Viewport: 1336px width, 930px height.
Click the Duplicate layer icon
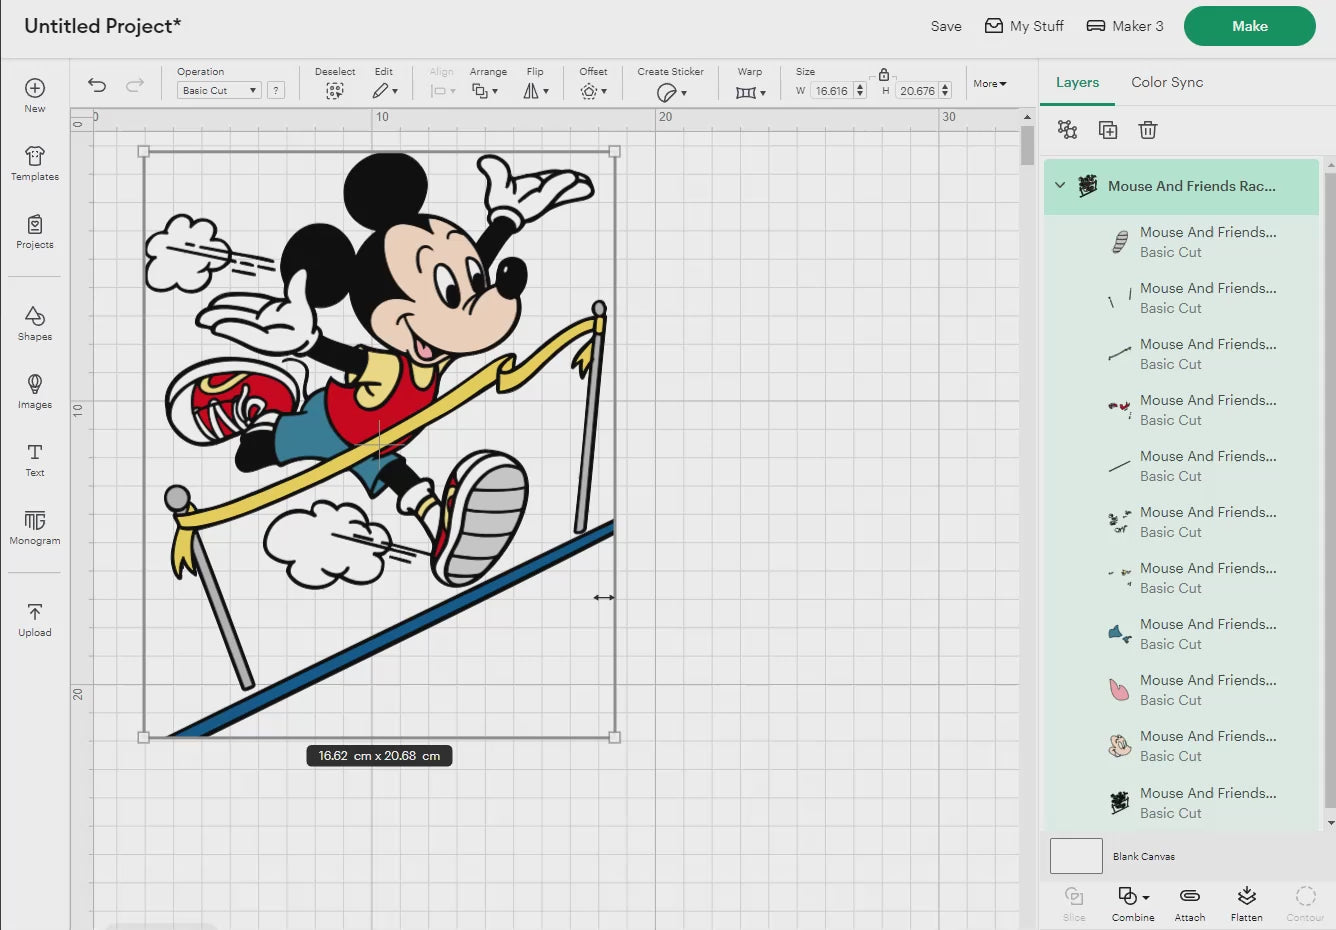tap(1108, 130)
